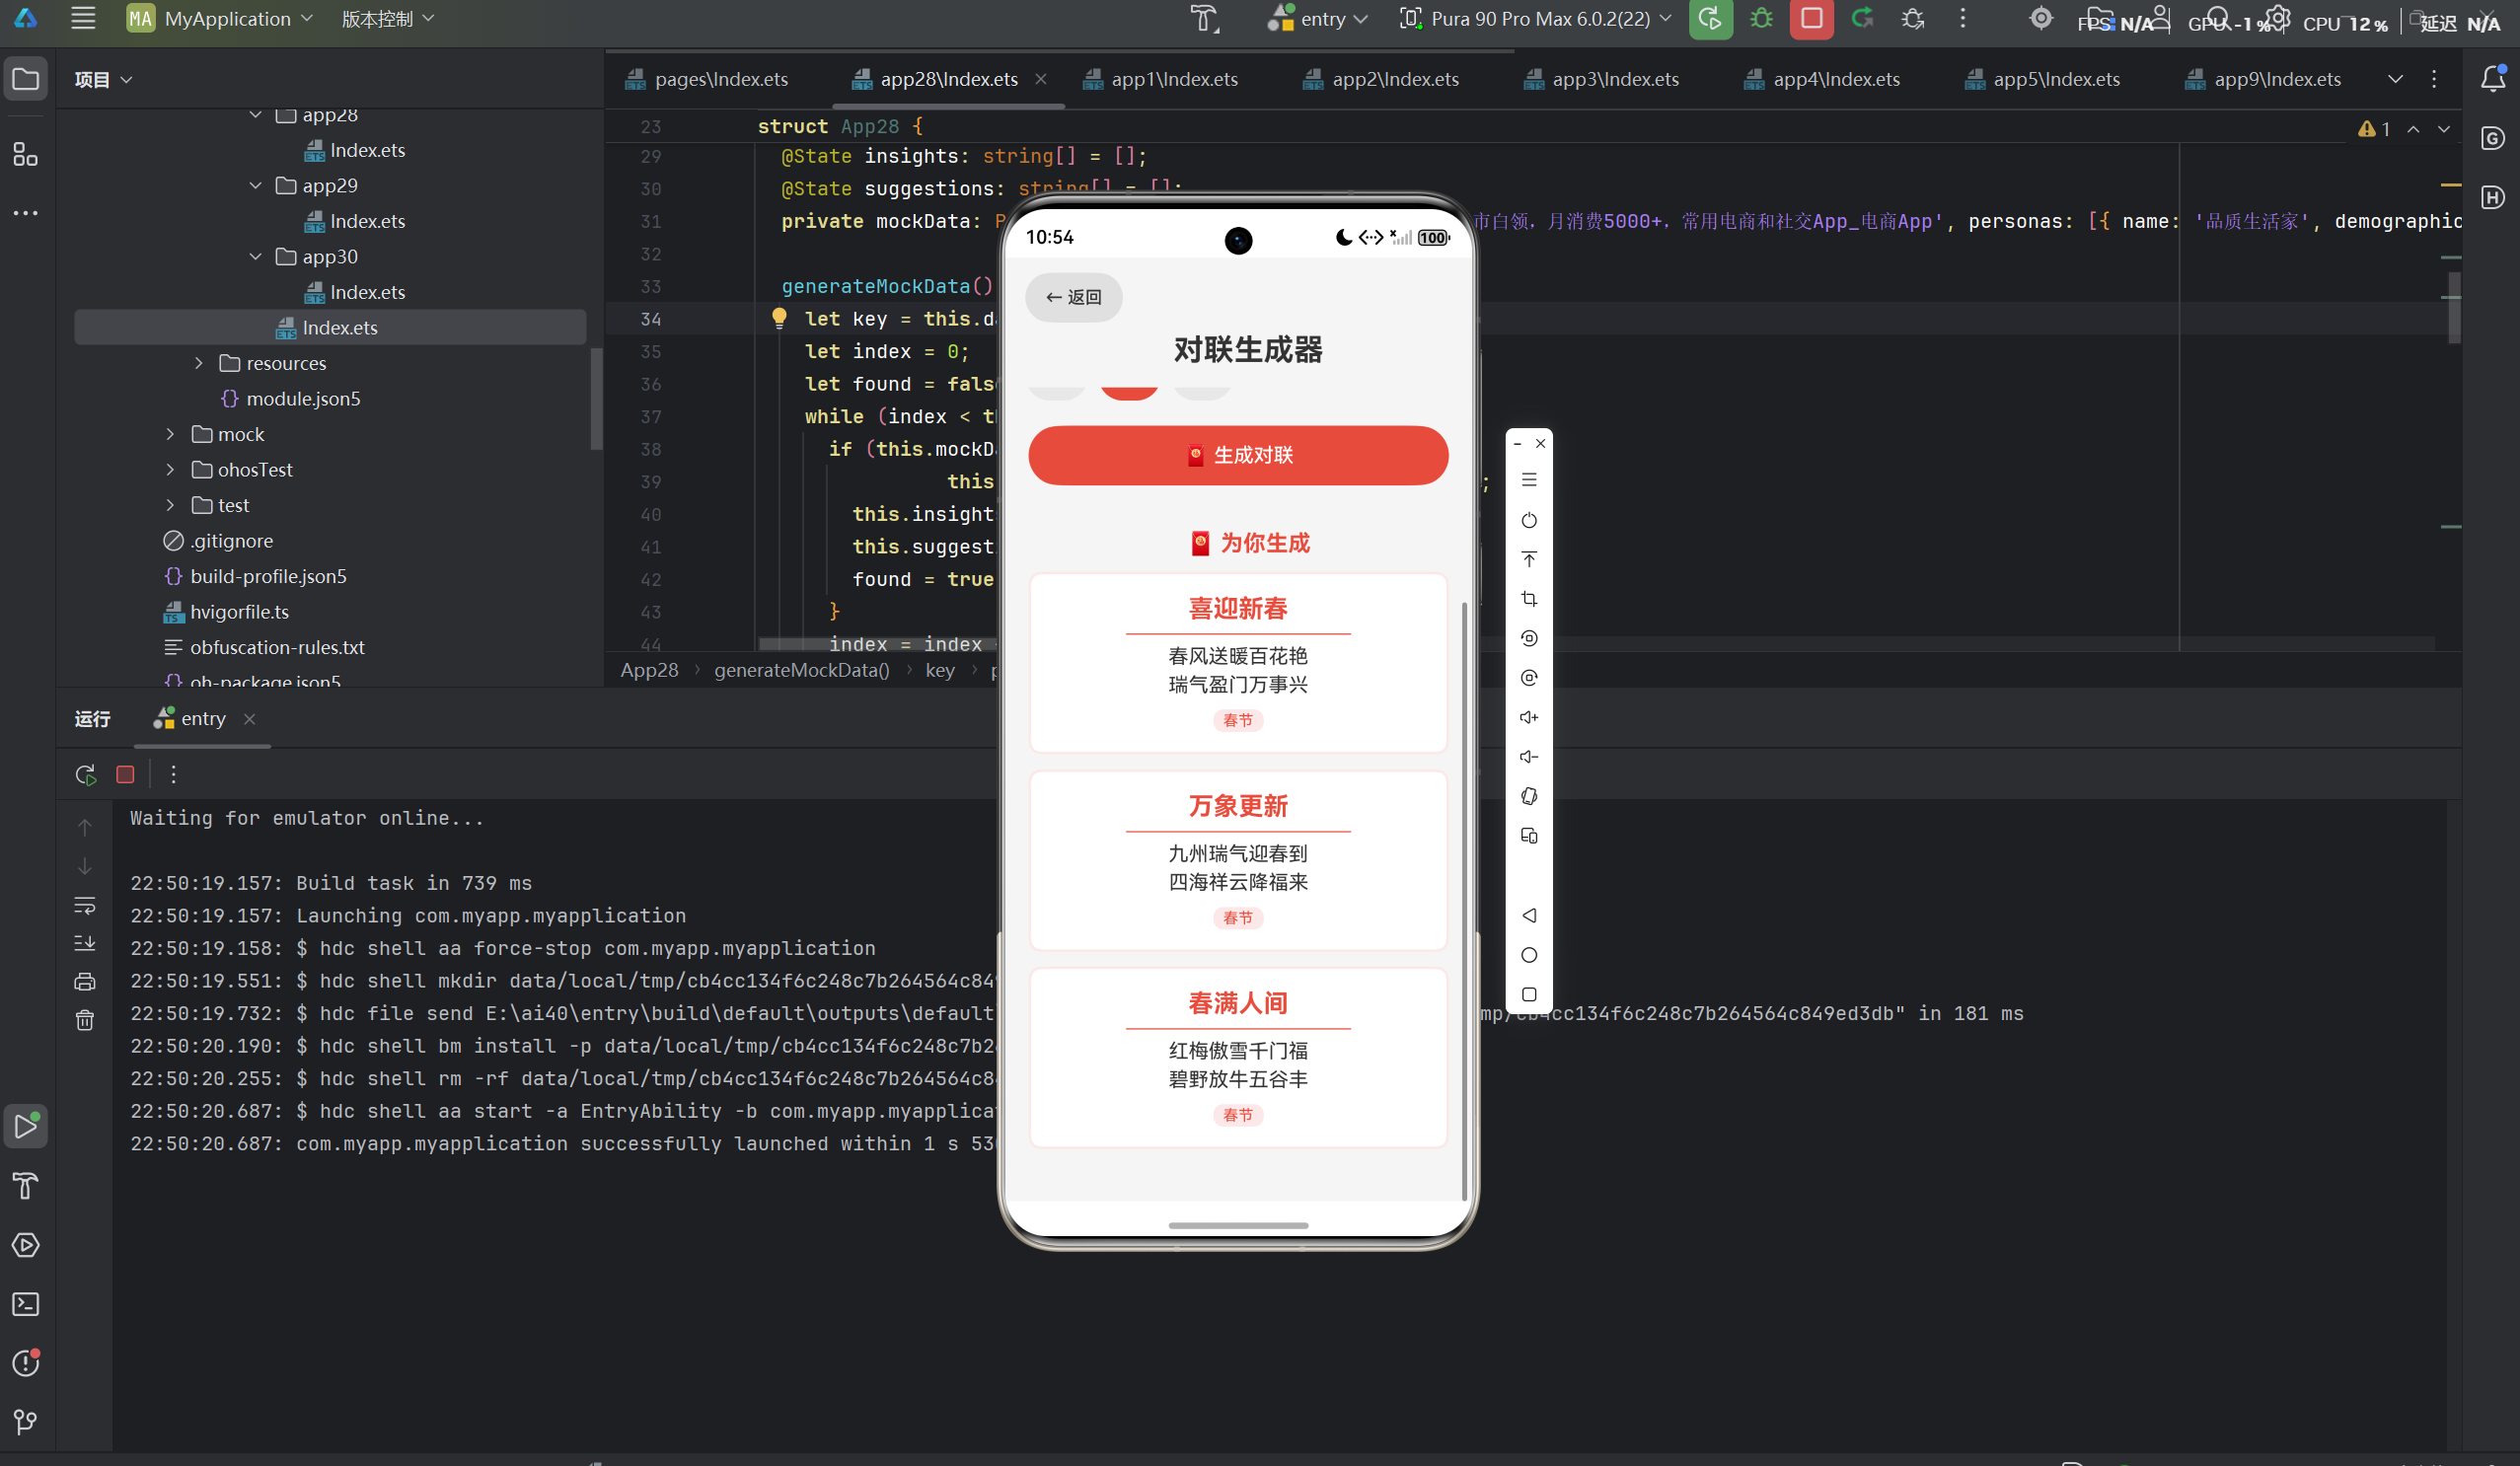This screenshot has width=2520, height=1466.
Task: Collapse the app29 folder
Action: click(x=255, y=186)
